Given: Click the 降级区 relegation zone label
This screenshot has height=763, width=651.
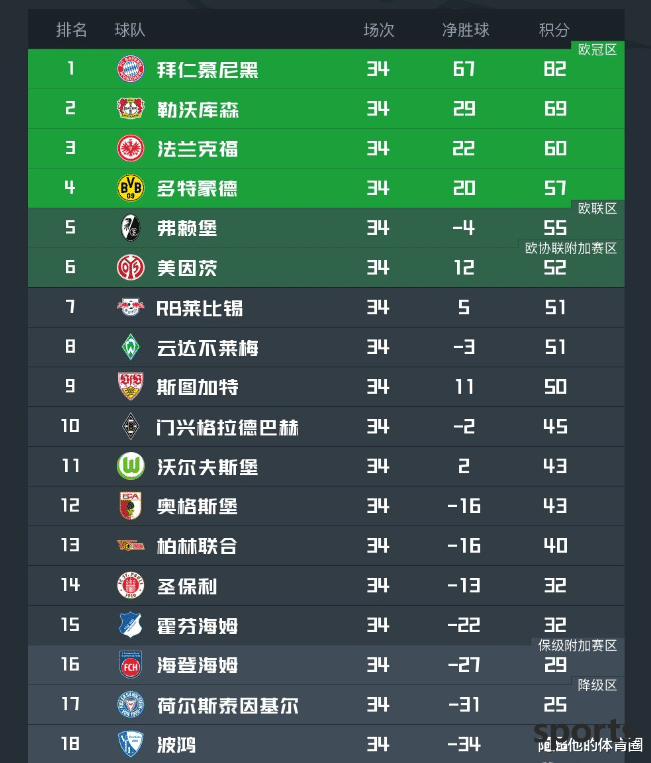Looking at the screenshot, I should point(597,685).
